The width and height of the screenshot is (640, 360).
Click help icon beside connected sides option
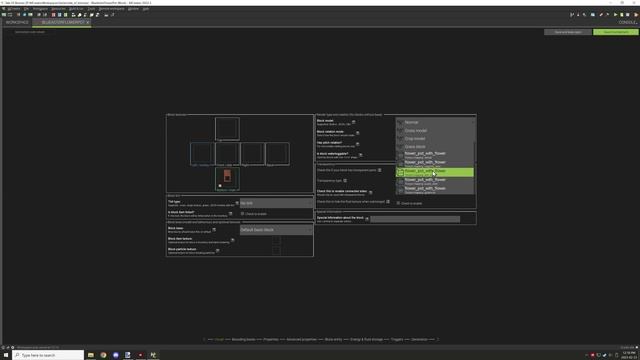coord(370,192)
